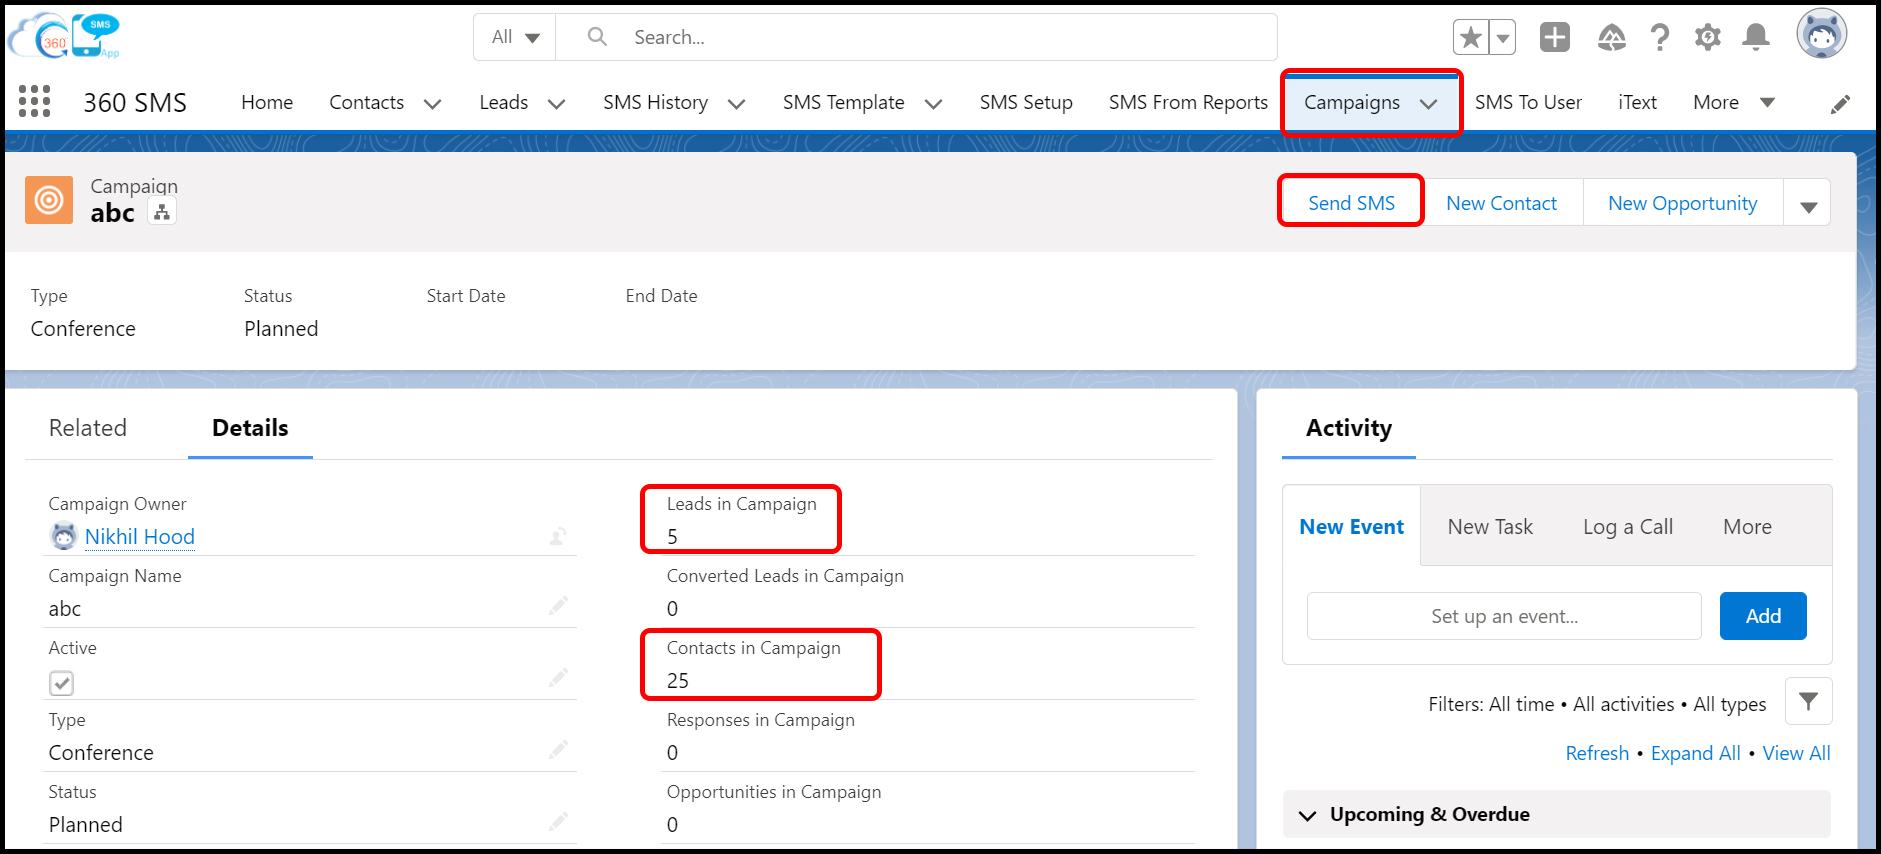Show more record actions dropdown
Screen dimensions: 1881x854
(1808, 203)
